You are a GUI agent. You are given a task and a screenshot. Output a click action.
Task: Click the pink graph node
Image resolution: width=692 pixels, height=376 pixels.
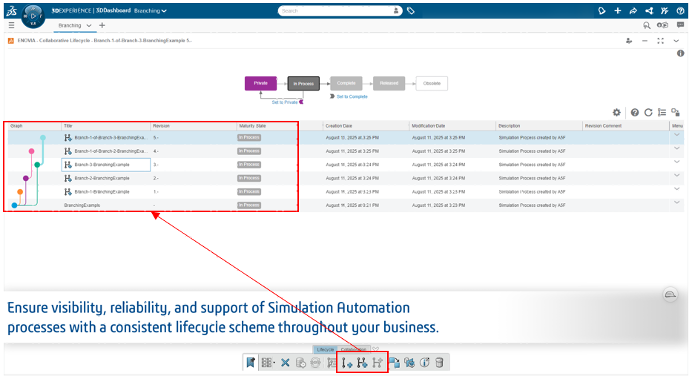[x=31, y=151]
